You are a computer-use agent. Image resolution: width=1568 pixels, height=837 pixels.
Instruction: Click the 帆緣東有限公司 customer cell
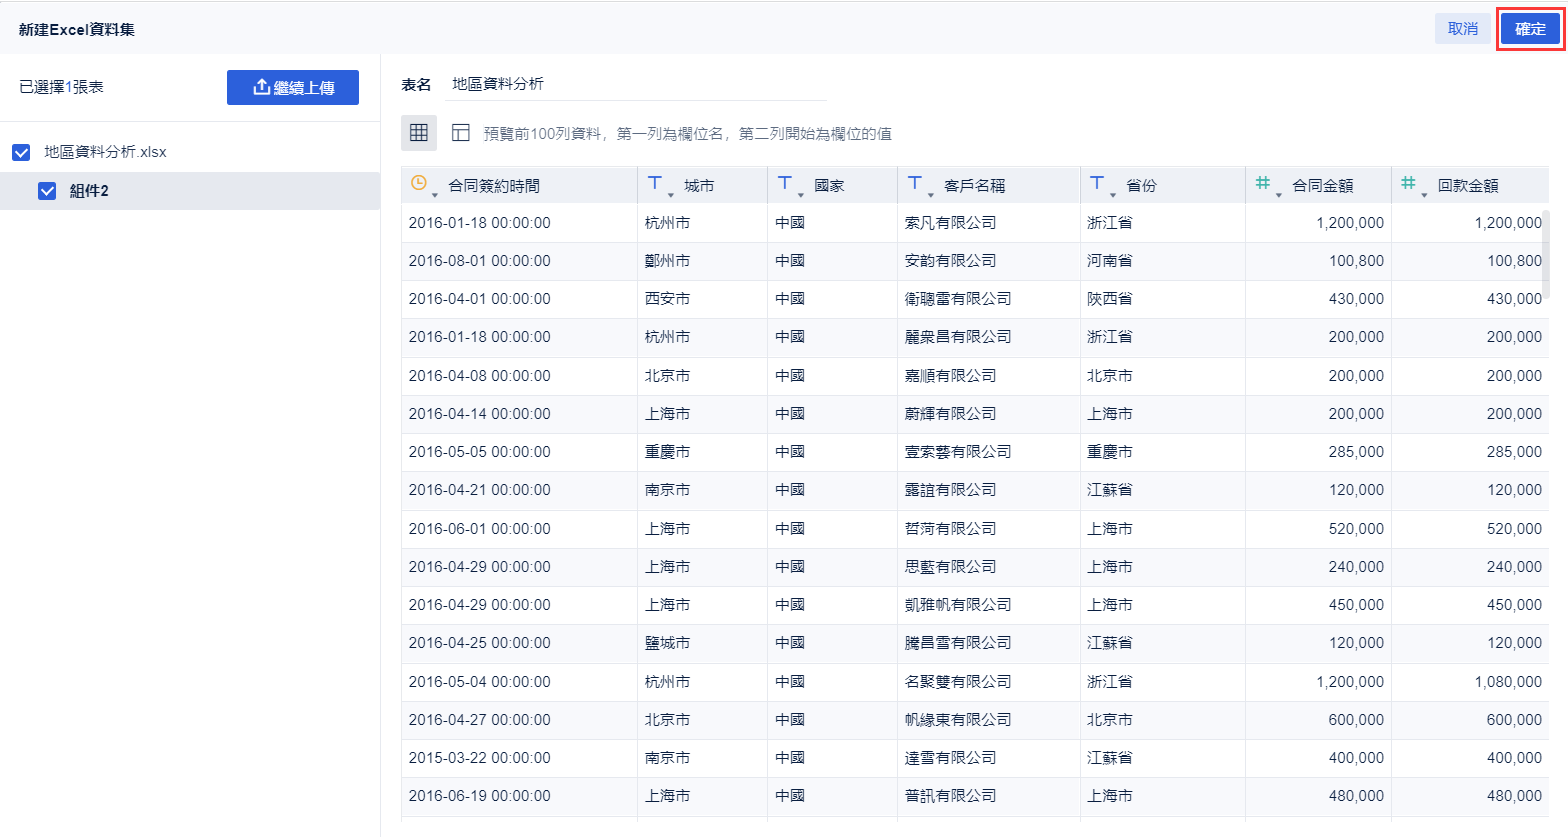[x=989, y=720]
